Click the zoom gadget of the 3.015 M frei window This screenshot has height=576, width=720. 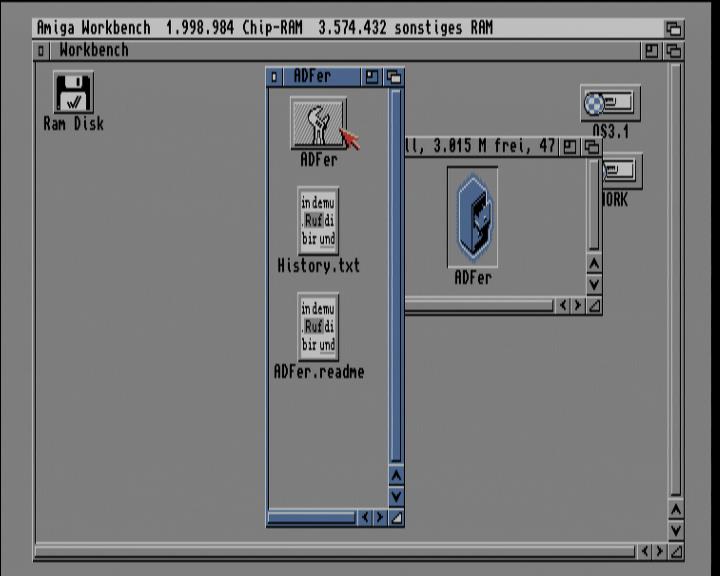point(569,147)
